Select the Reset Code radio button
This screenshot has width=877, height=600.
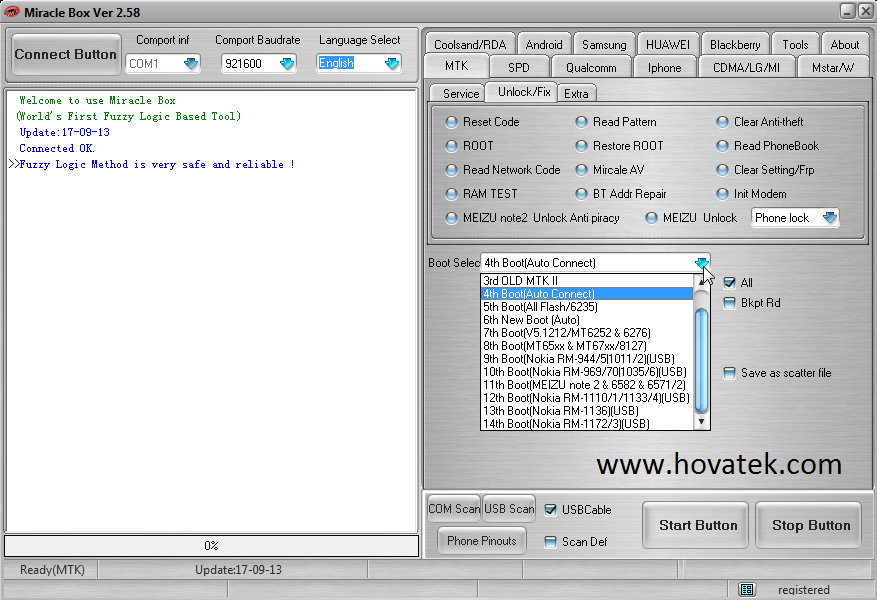pos(451,122)
